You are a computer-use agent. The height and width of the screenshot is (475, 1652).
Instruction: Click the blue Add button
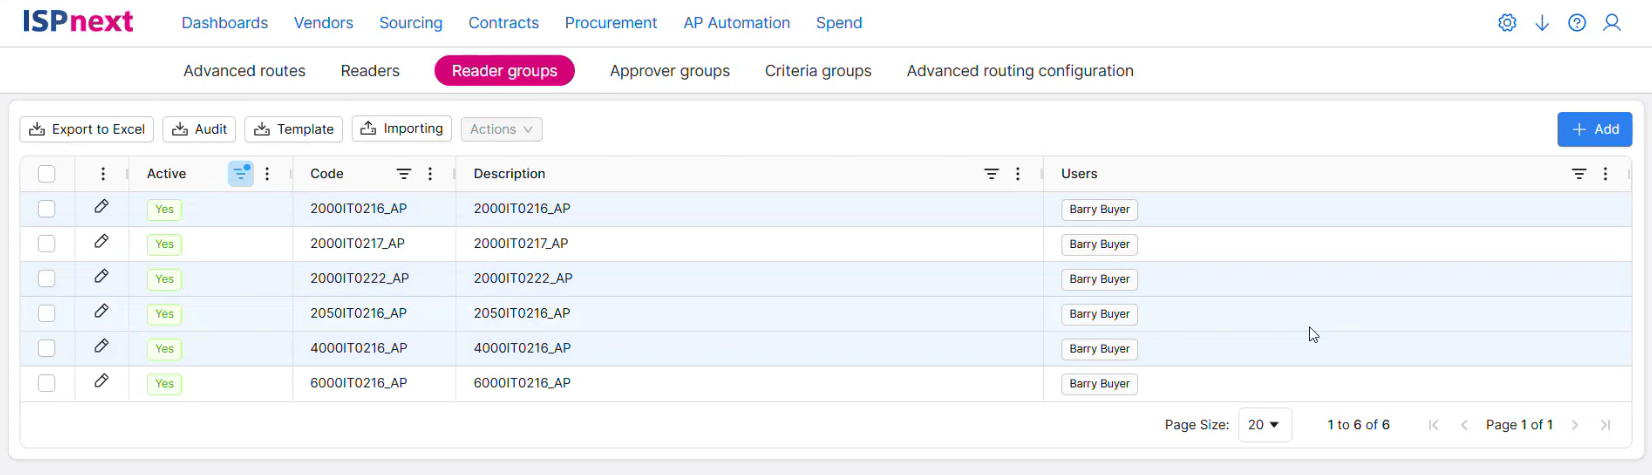pyautogui.click(x=1595, y=129)
